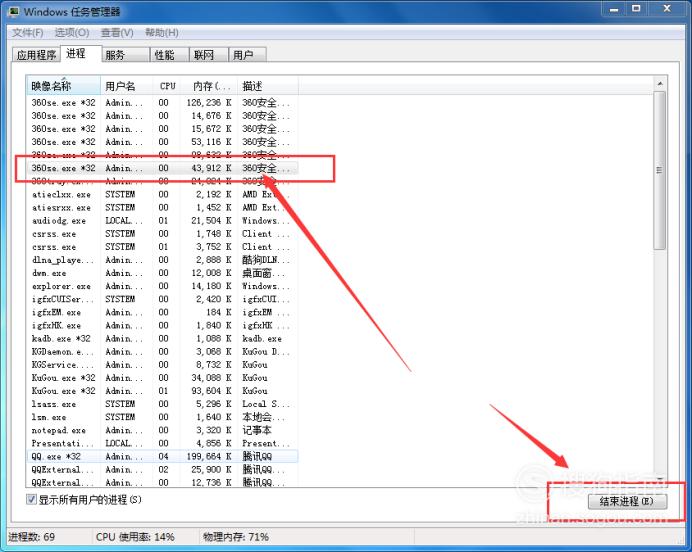Maximize the Task Manager window
This screenshot has width=692, height=552.
(636, 9)
